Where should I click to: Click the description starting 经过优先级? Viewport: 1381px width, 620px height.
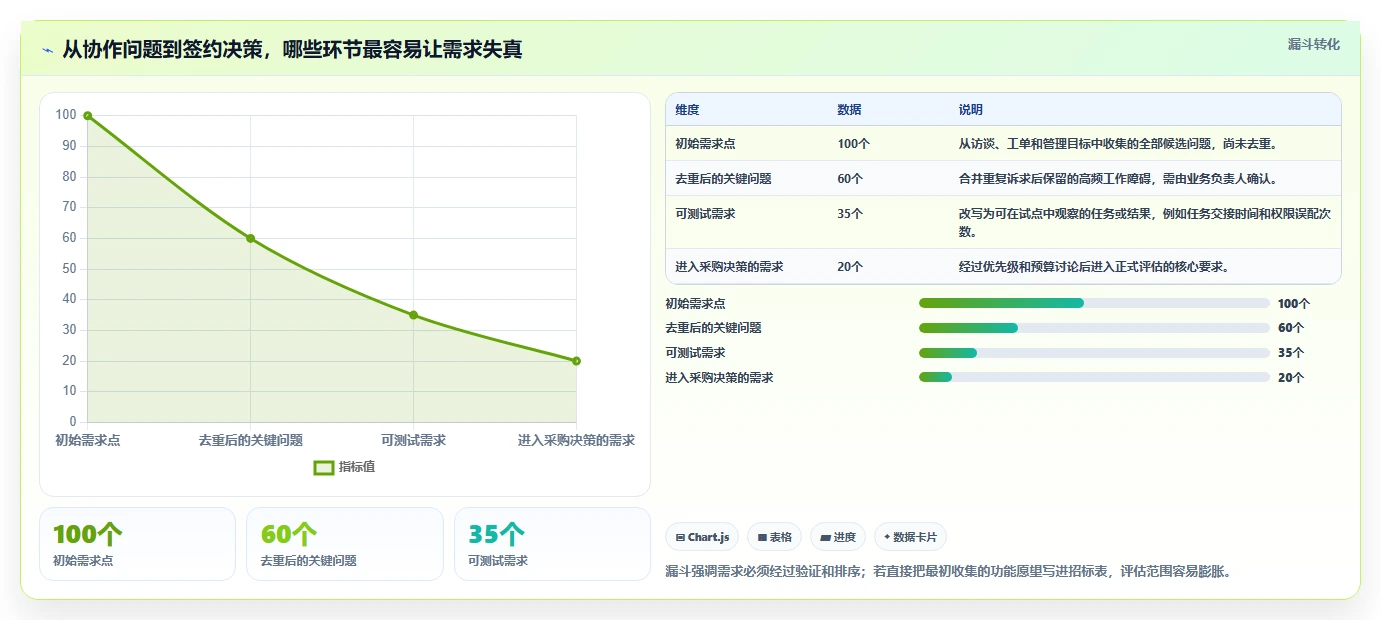(1094, 267)
